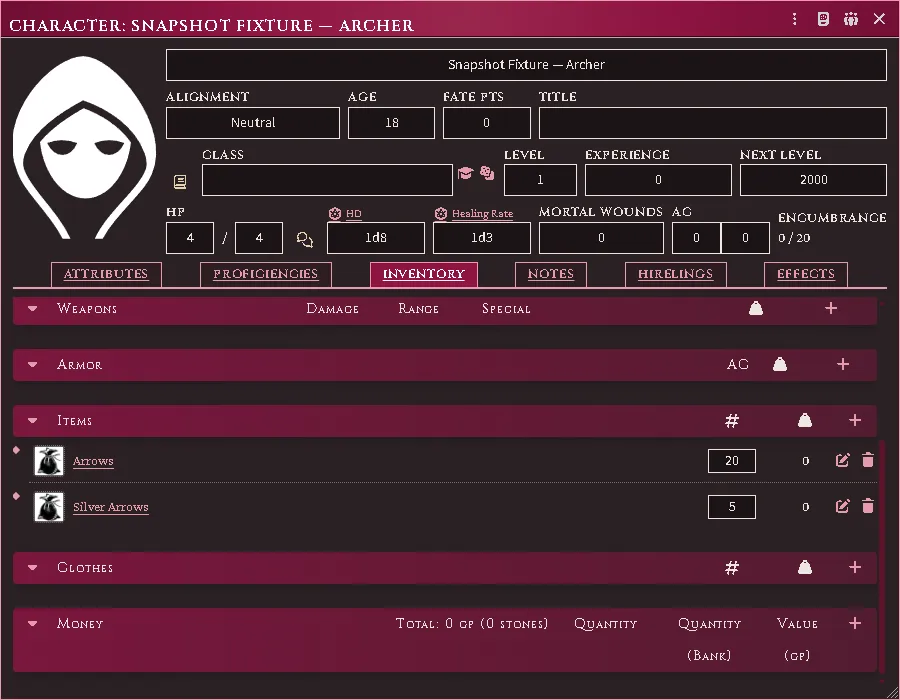The width and height of the screenshot is (900, 700).
Task: Open the Hirelings tab
Action: tap(676, 274)
